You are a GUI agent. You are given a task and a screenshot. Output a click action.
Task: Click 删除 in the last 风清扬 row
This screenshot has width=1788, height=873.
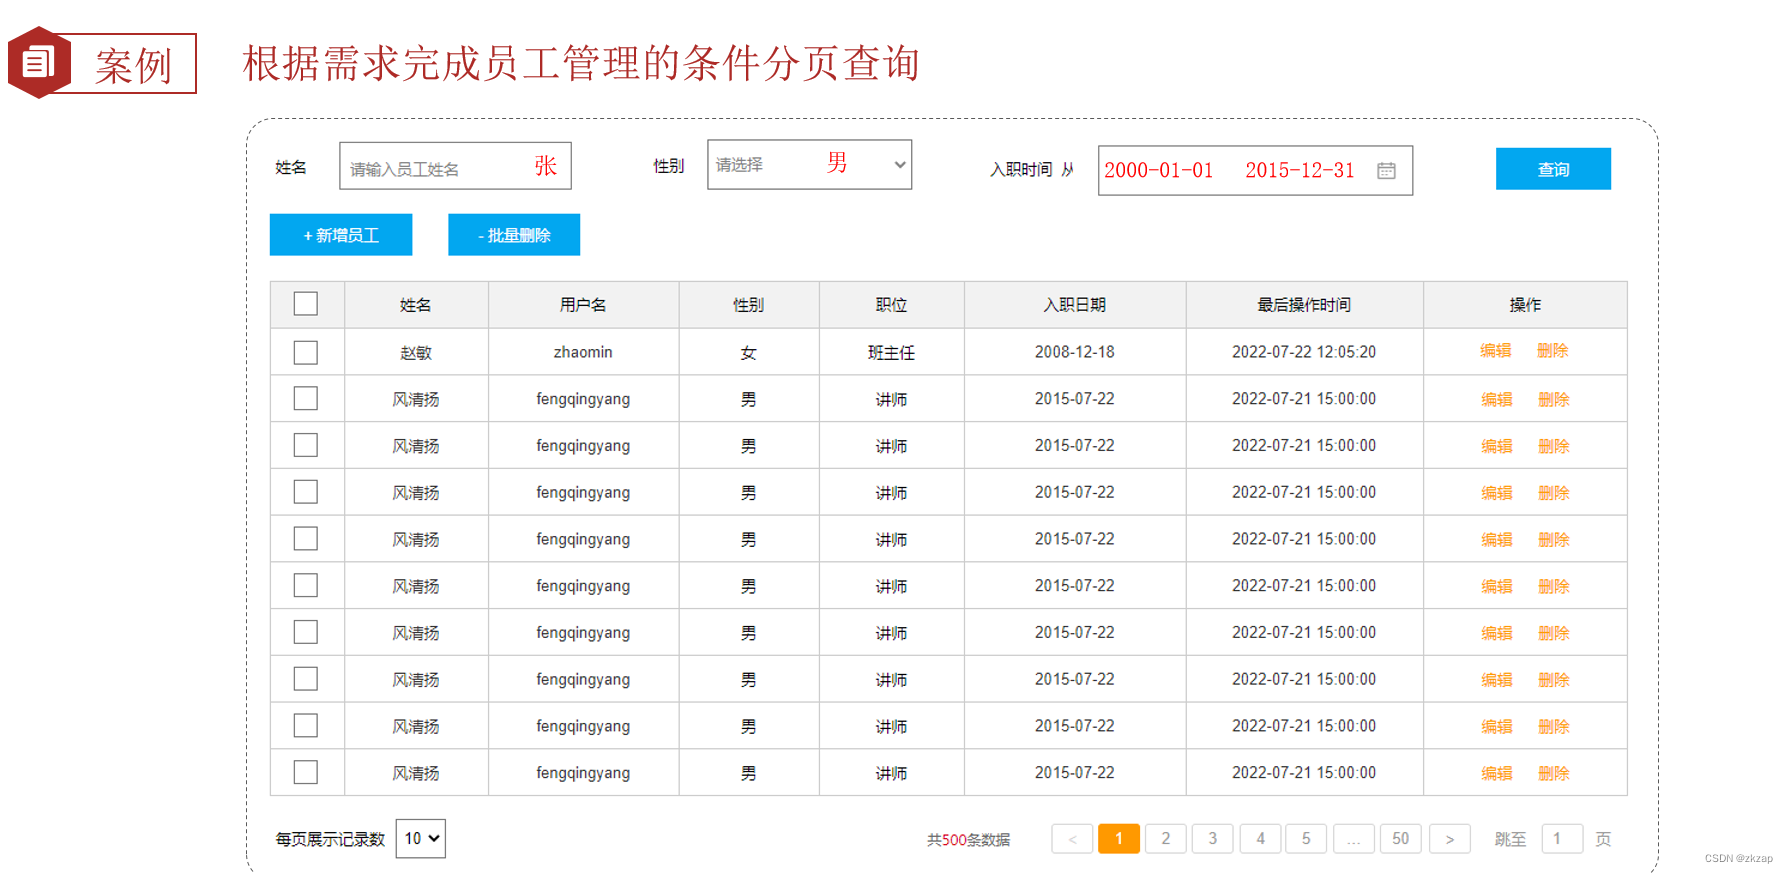pyautogui.click(x=1554, y=773)
